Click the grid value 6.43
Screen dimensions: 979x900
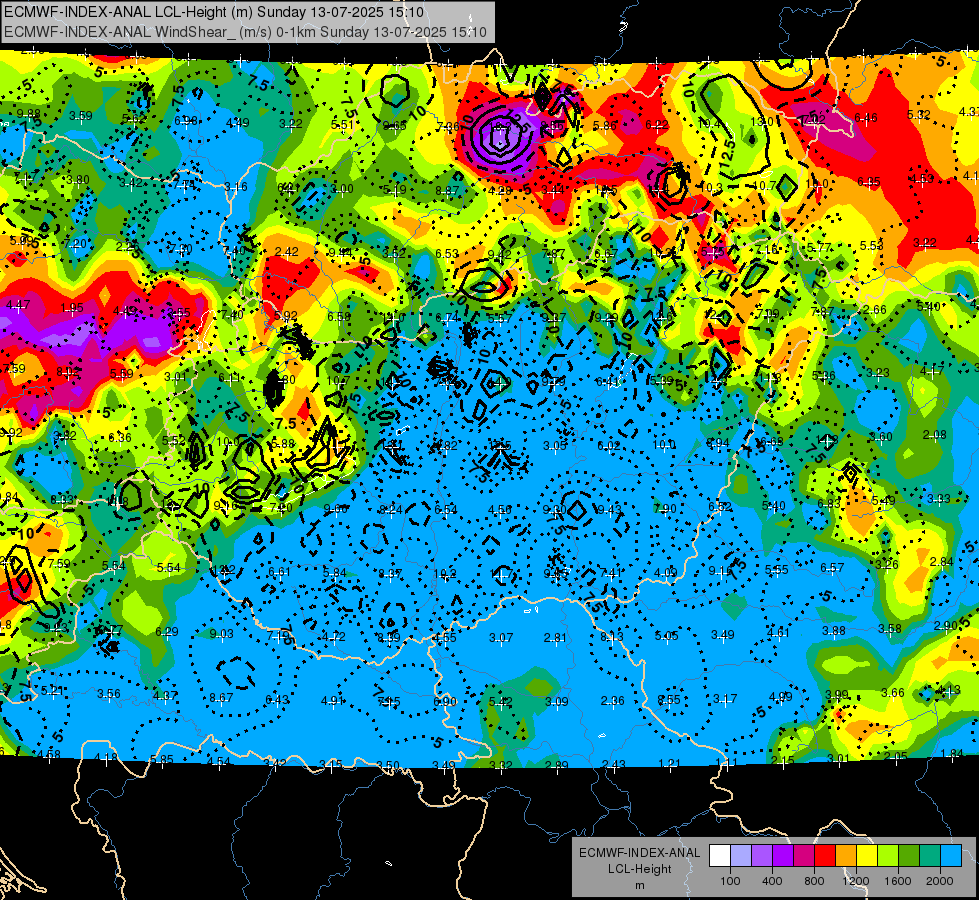(277, 699)
